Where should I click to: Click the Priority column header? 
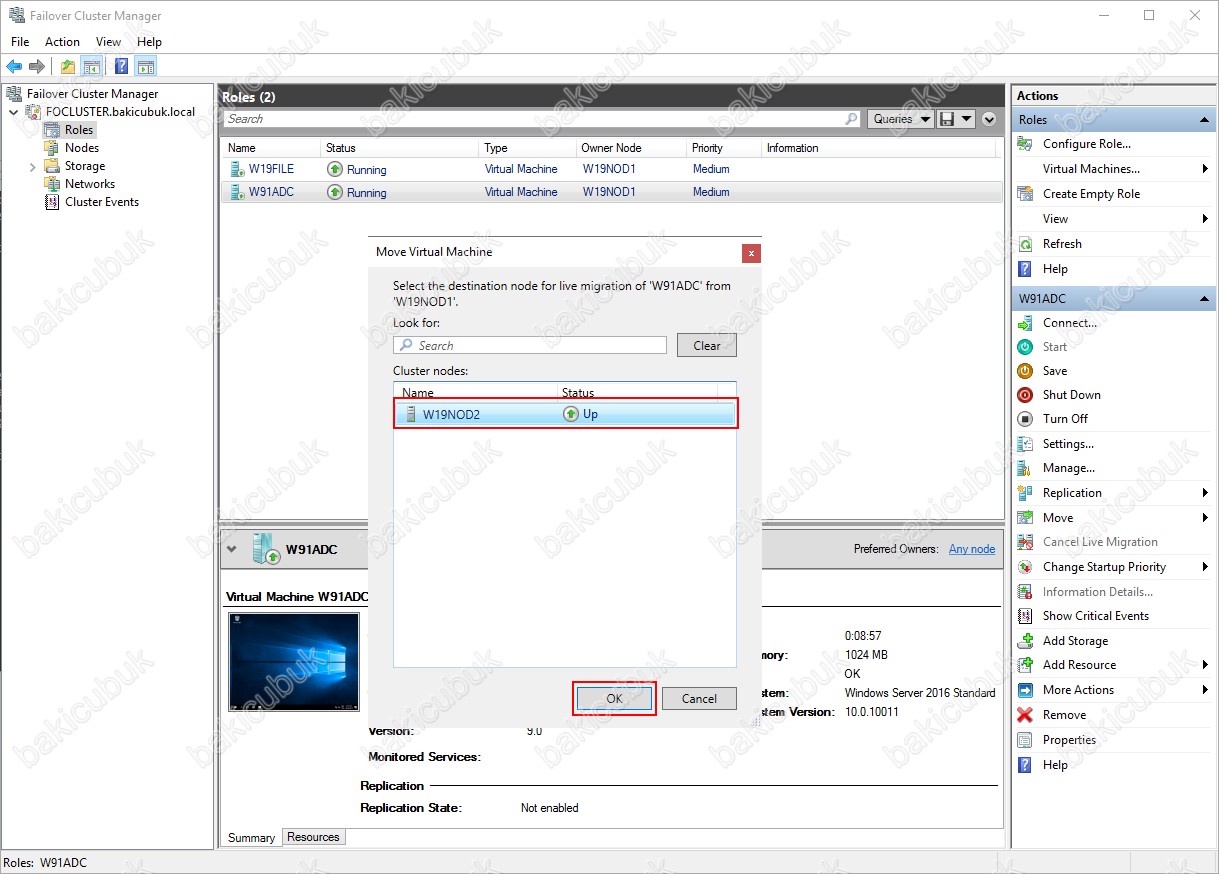click(x=724, y=148)
